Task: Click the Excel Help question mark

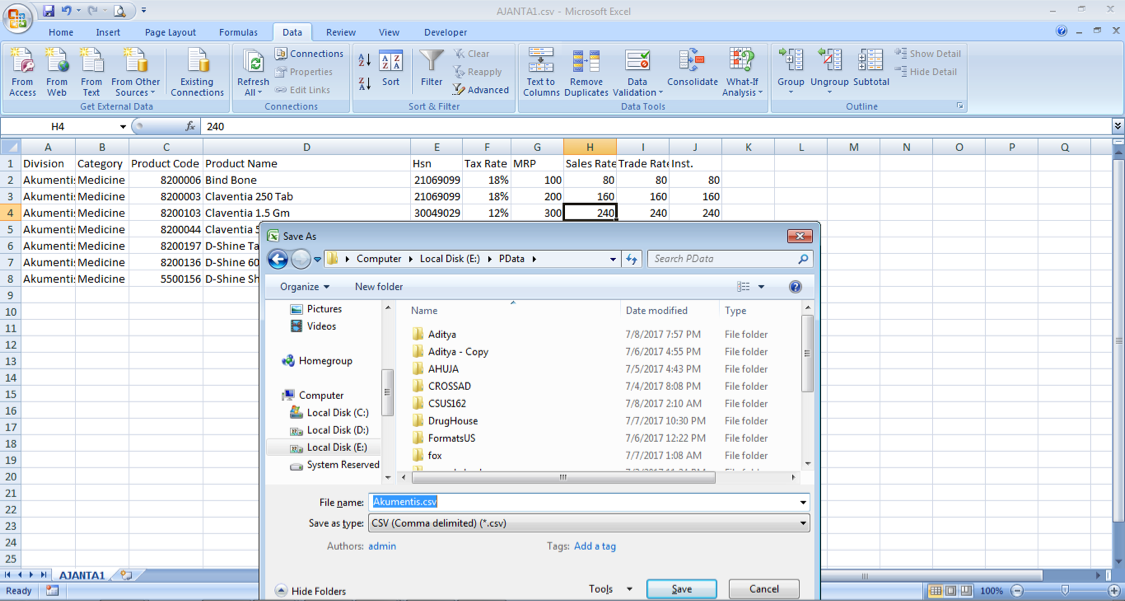Action: pyautogui.click(x=1061, y=31)
